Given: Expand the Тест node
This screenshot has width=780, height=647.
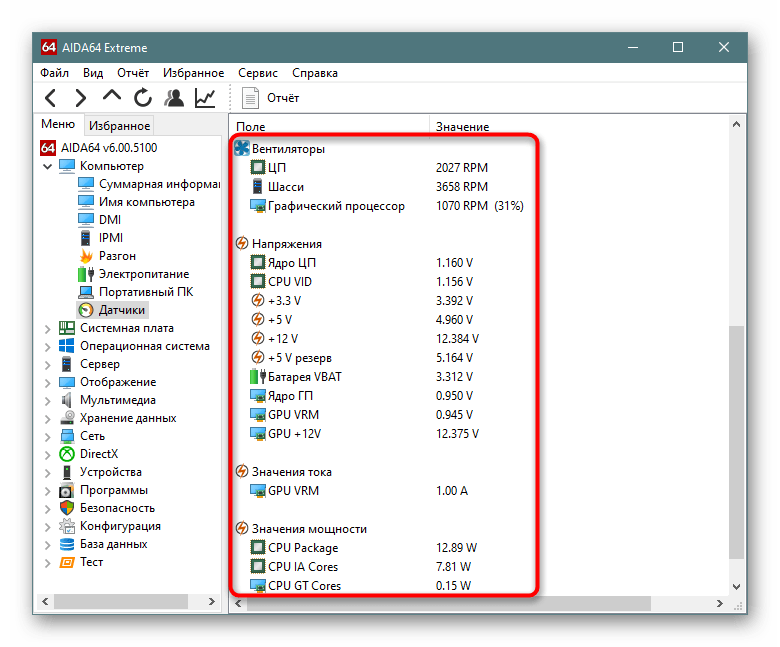Looking at the screenshot, I should [x=47, y=562].
